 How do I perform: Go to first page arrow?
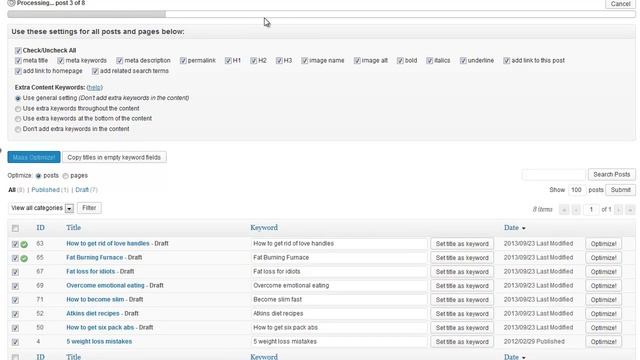click(x=564, y=210)
